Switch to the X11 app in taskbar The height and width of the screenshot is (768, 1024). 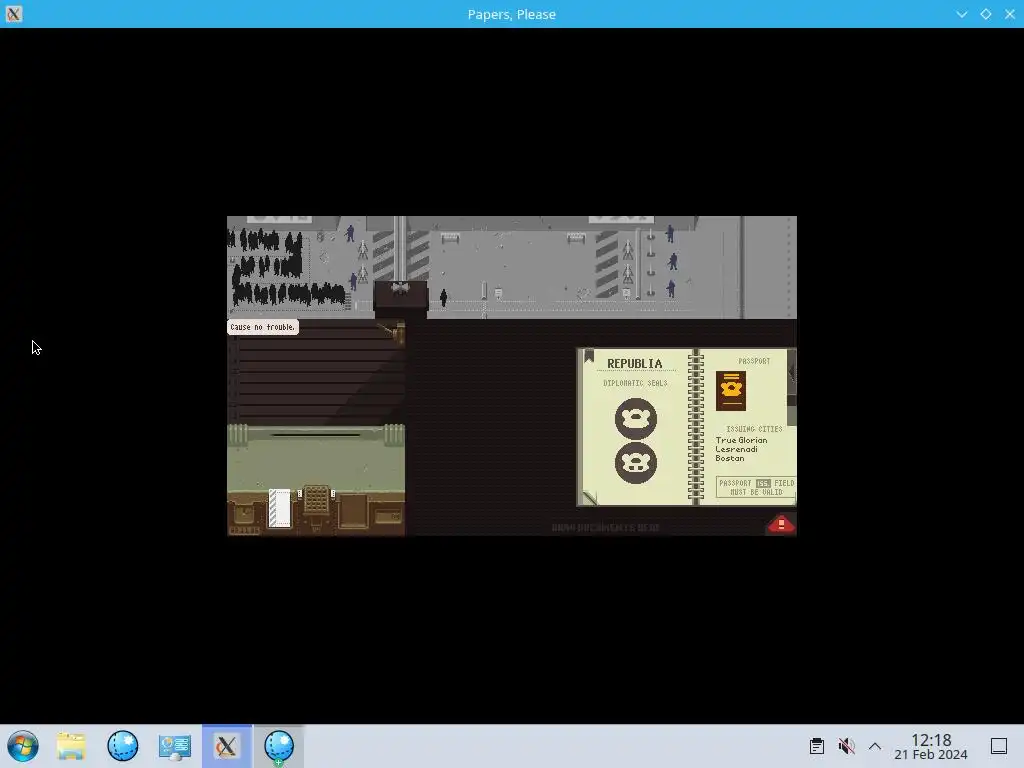(227, 746)
